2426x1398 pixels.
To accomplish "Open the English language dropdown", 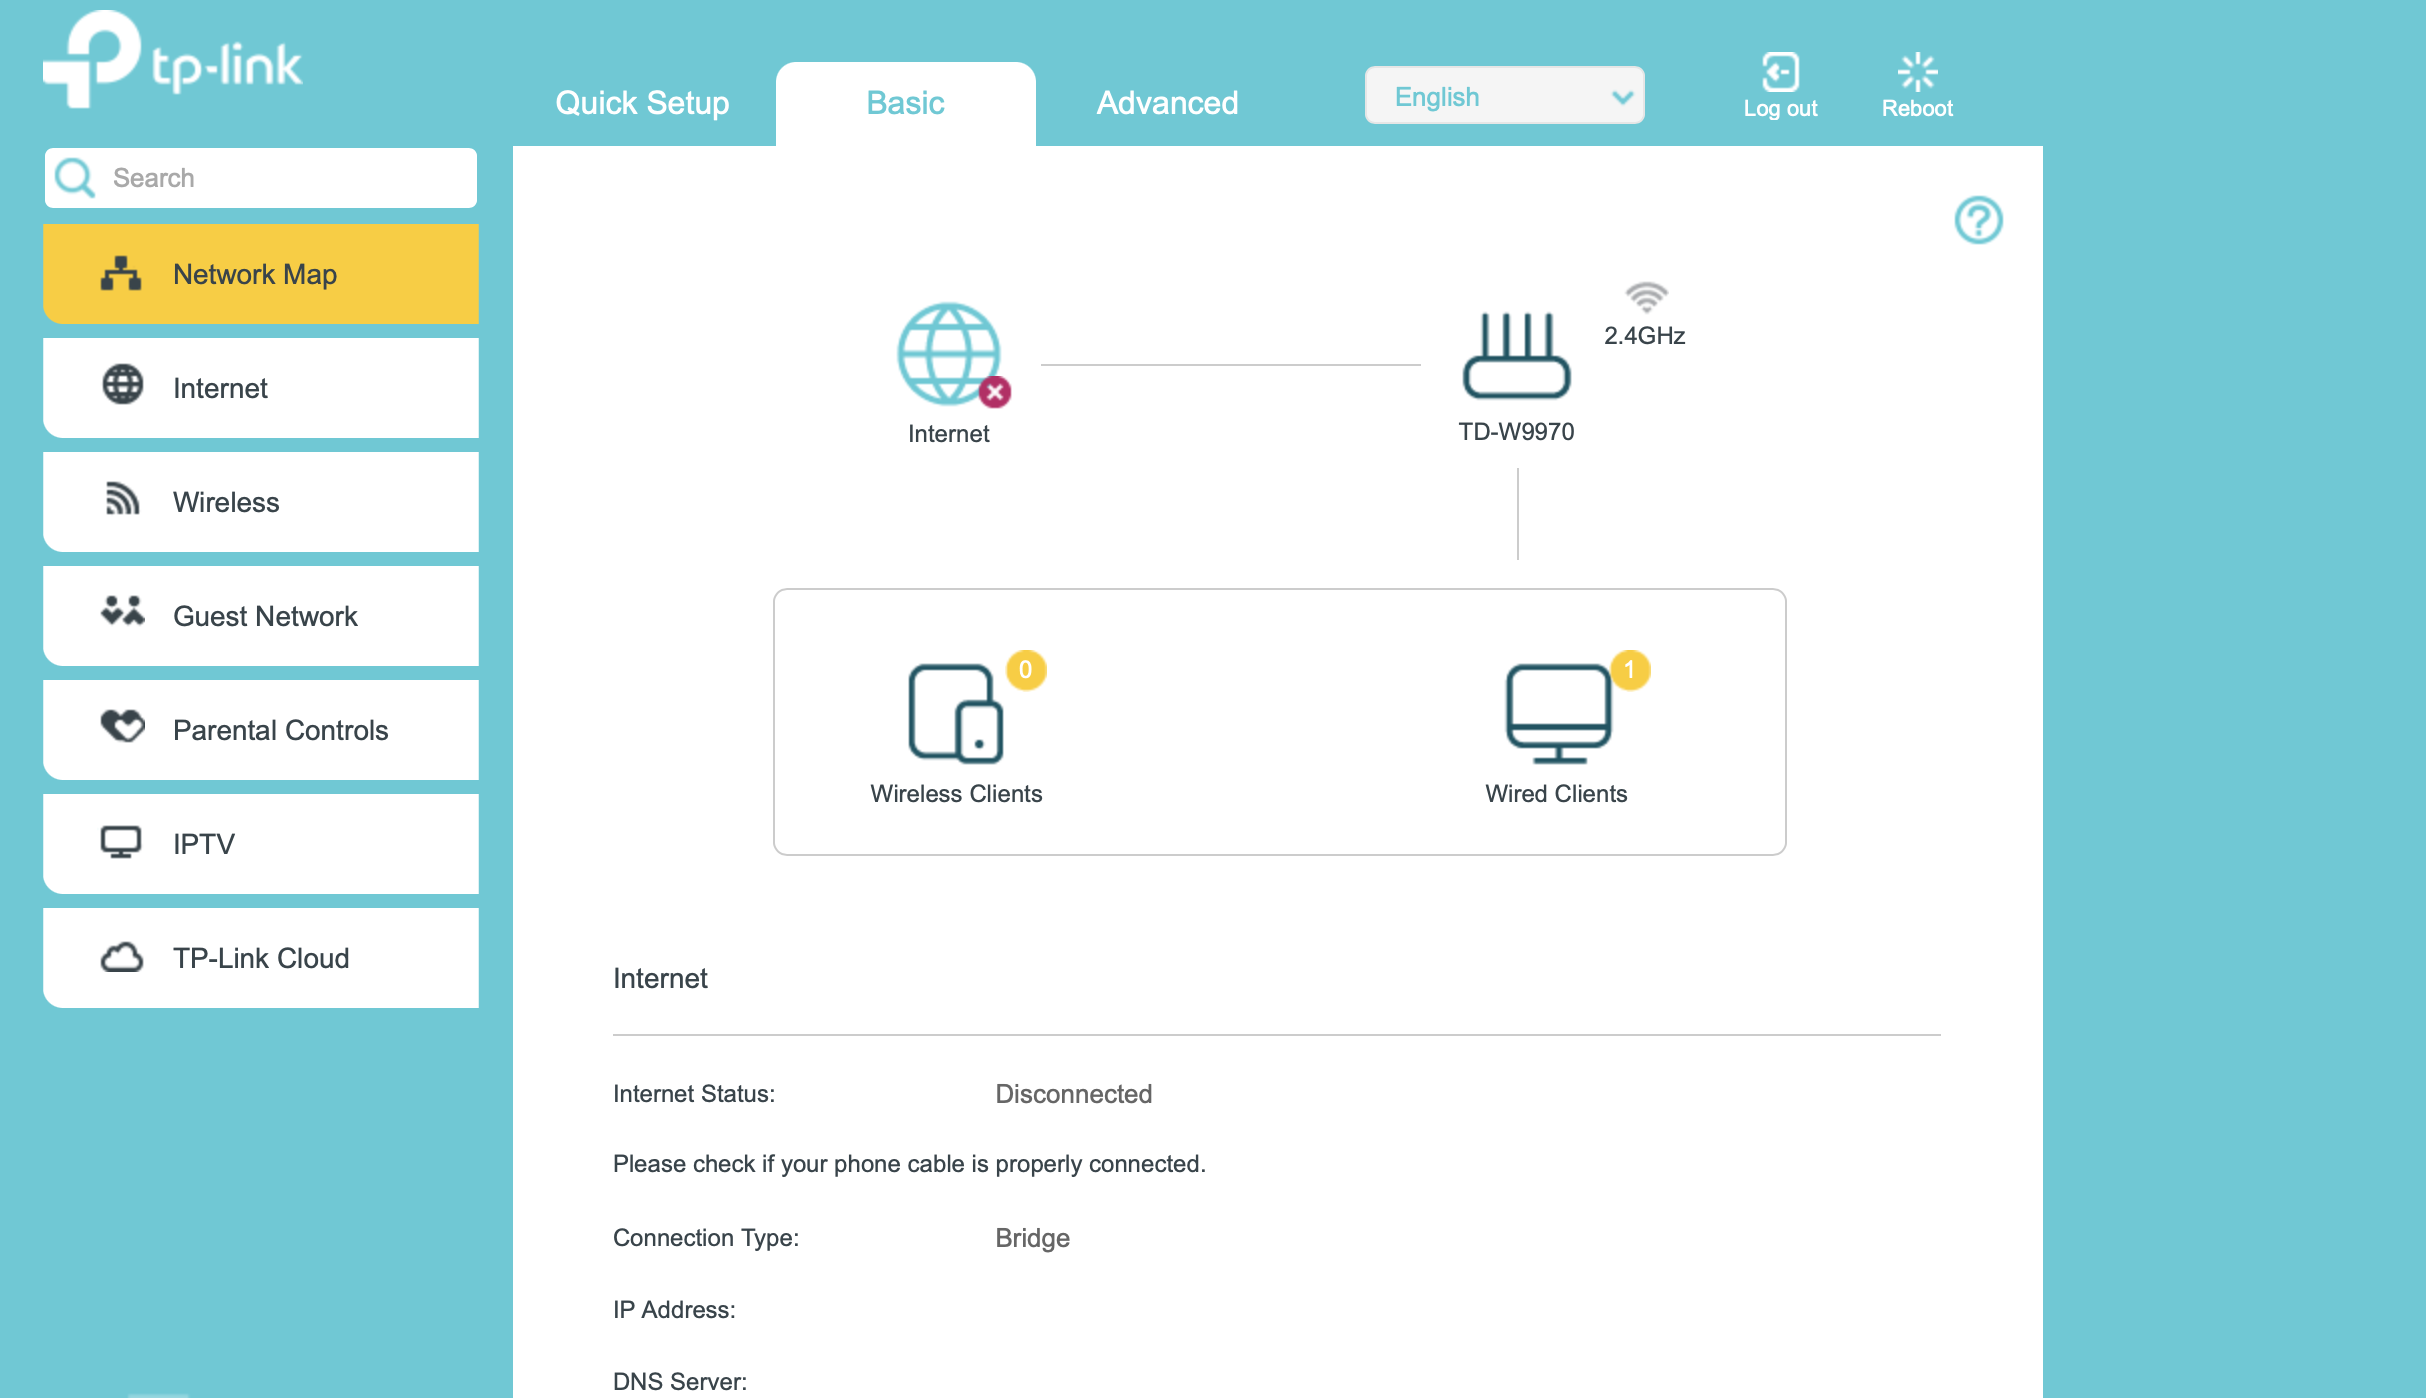I will [x=1504, y=95].
